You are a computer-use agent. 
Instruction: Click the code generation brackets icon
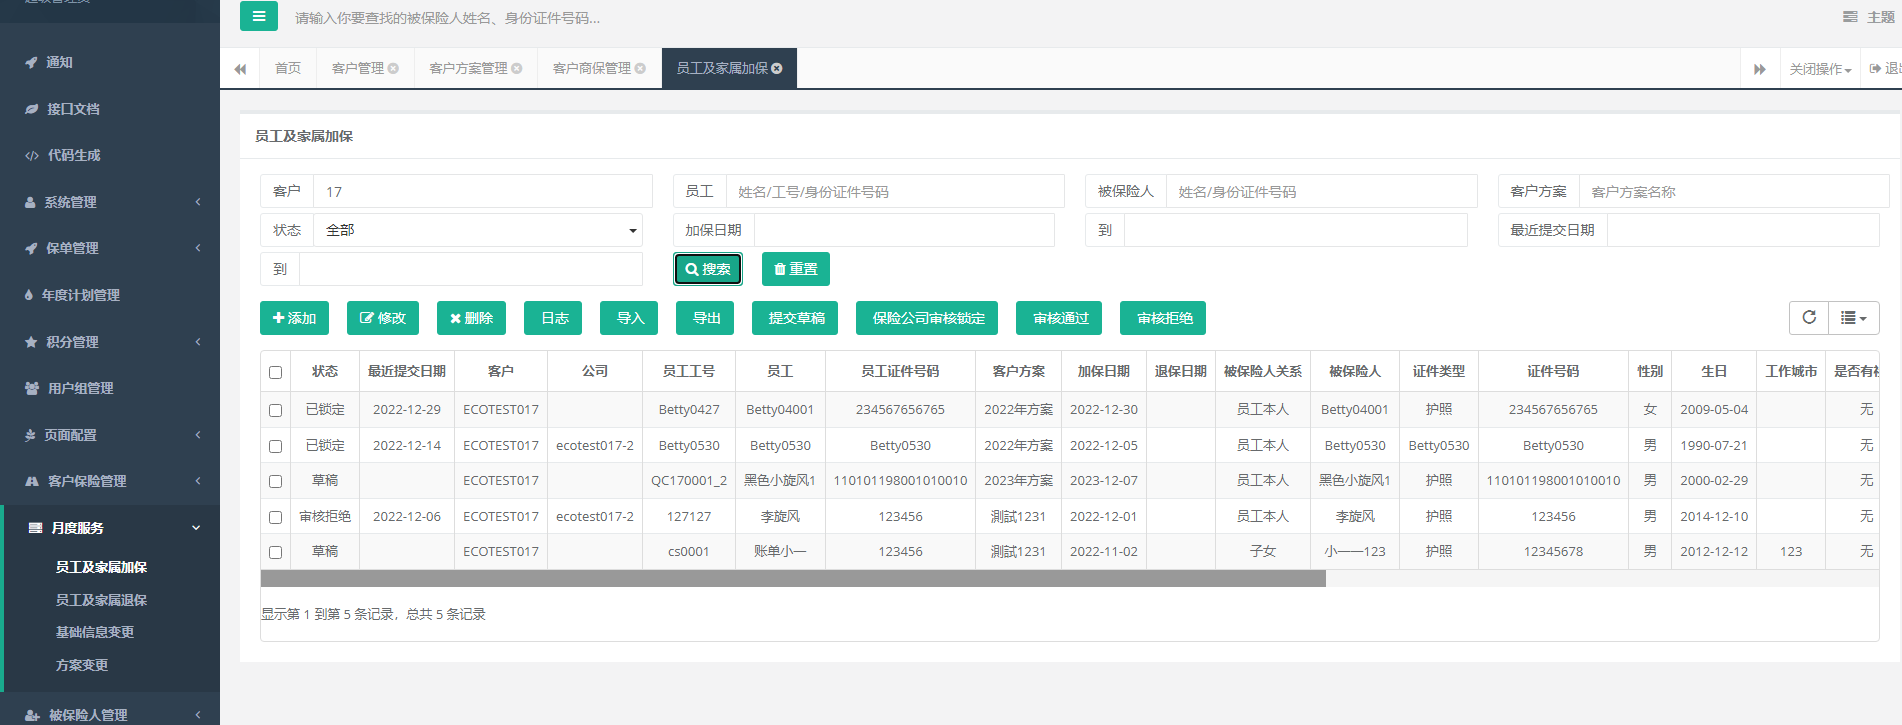(32, 155)
